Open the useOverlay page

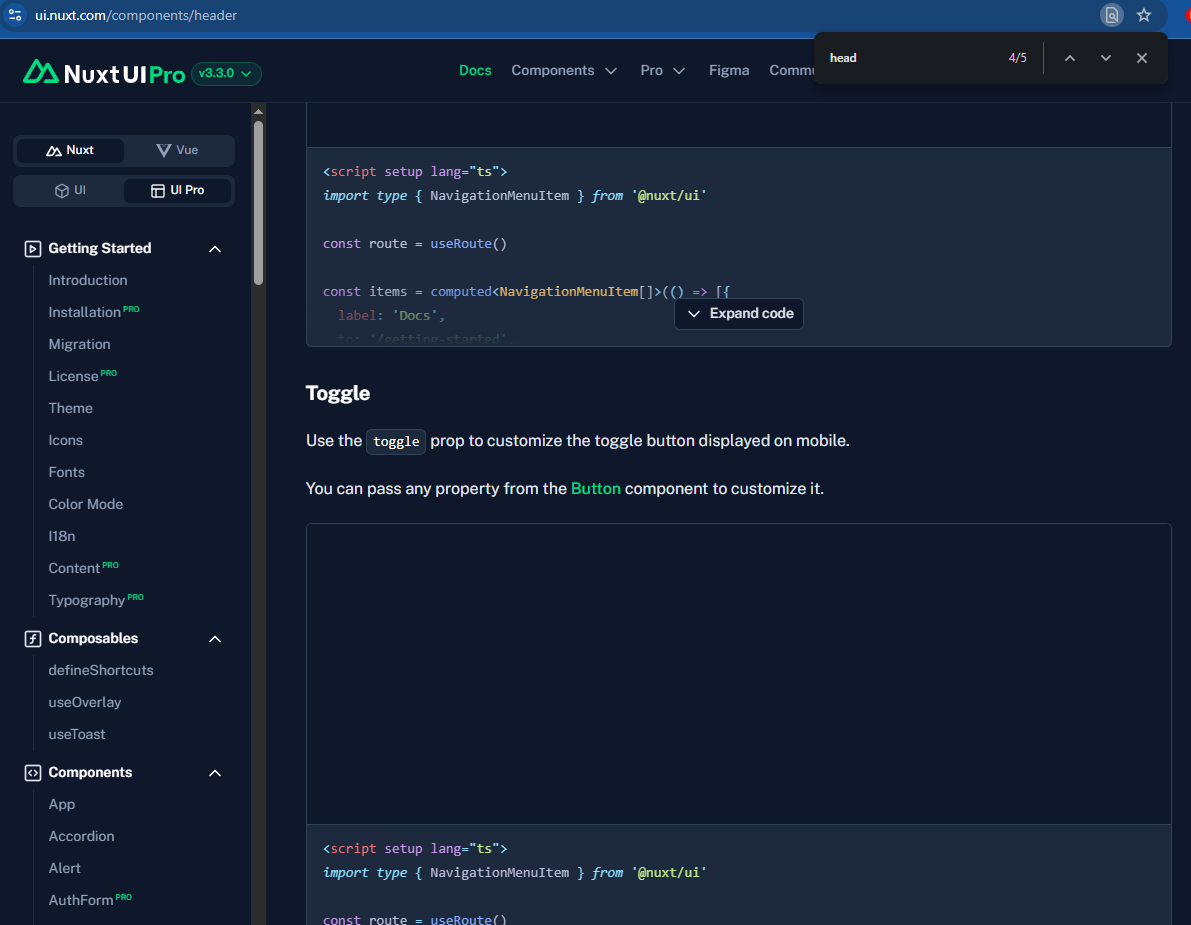click(85, 702)
